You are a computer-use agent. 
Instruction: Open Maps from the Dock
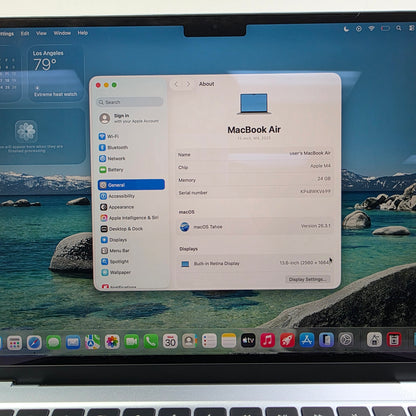click(93, 342)
